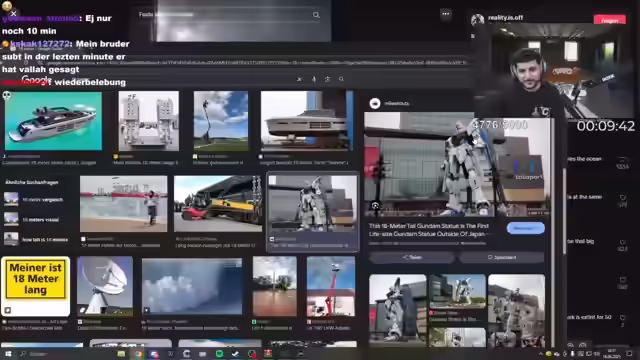Open the 'Meiner ist 18 Meter lang' thumbnail

click(36, 286)
